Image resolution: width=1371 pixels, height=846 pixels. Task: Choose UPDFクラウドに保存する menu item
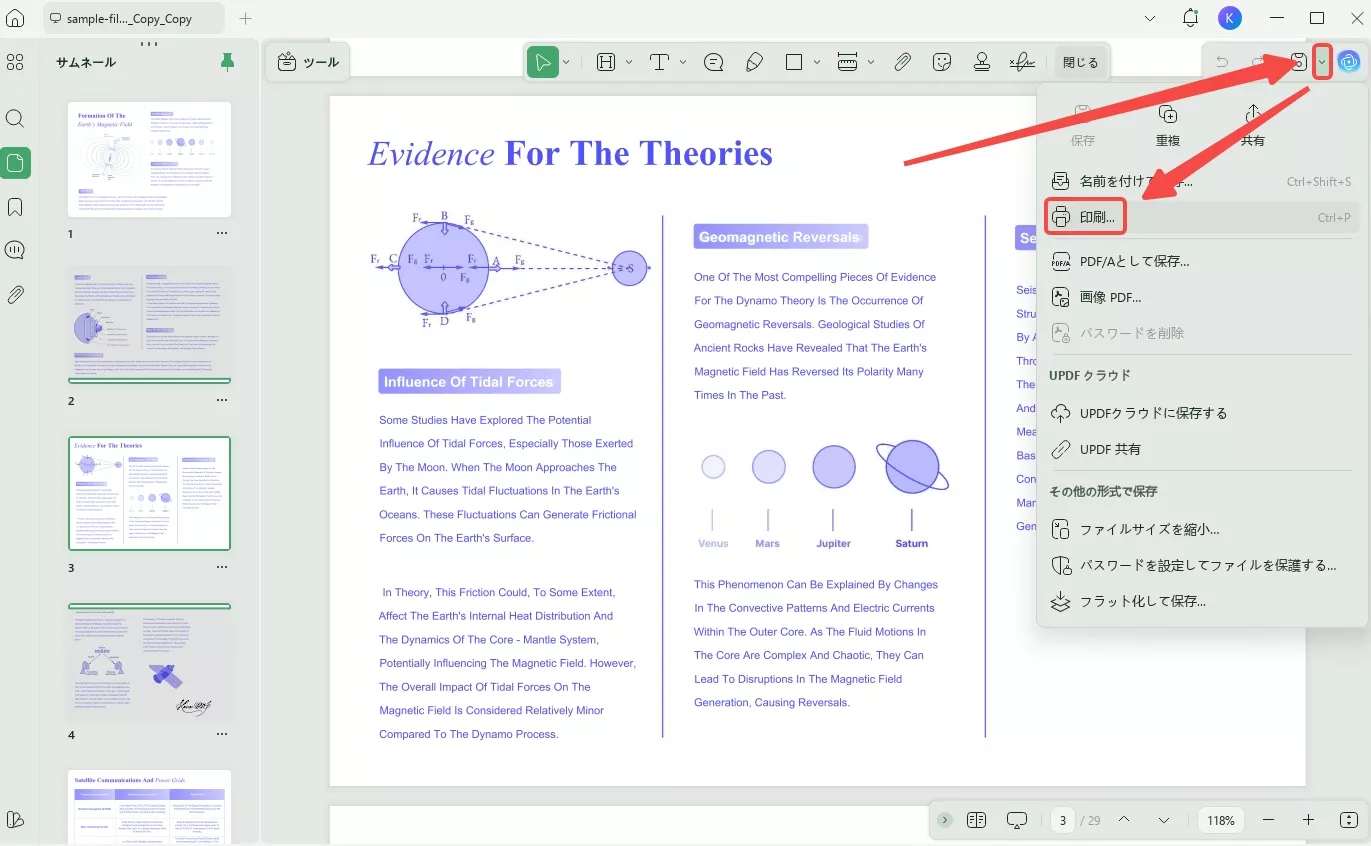[1202, 413]
